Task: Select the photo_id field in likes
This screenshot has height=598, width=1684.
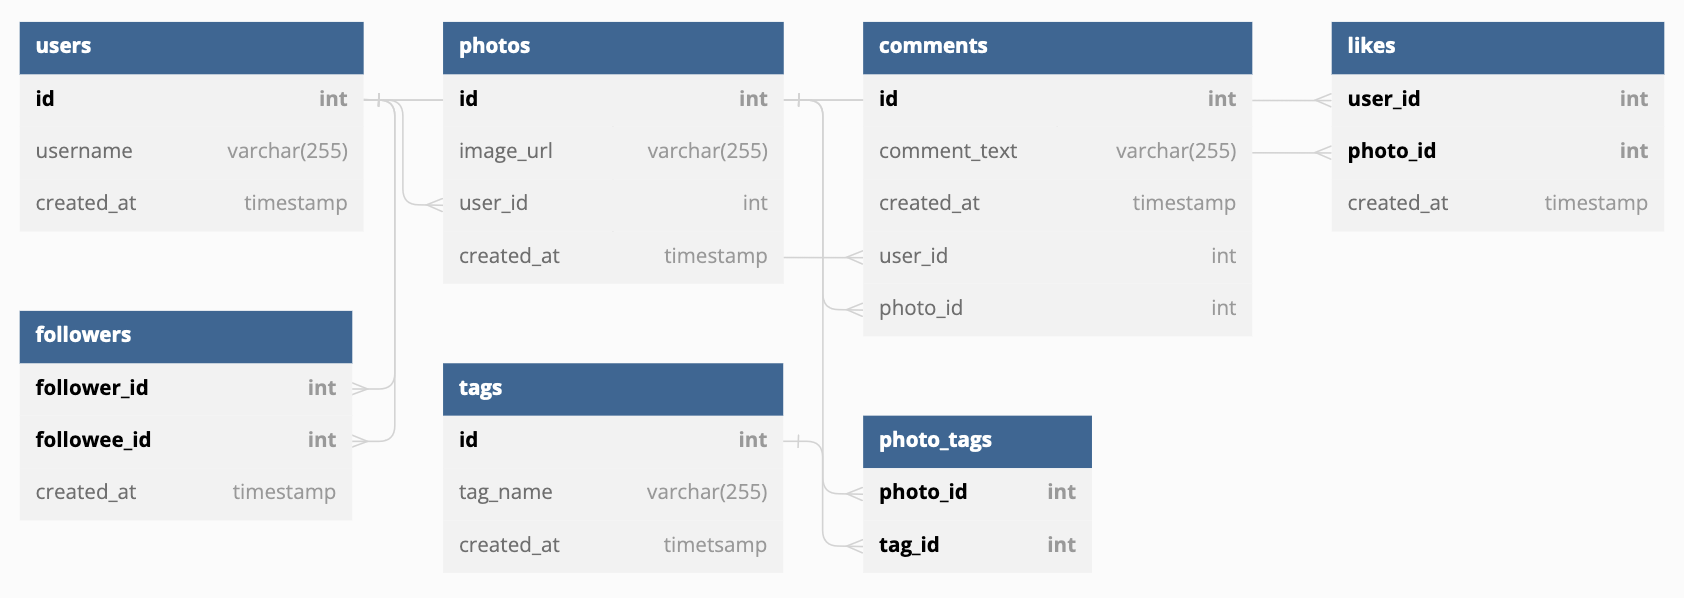Action: [x=1497, y=151]
